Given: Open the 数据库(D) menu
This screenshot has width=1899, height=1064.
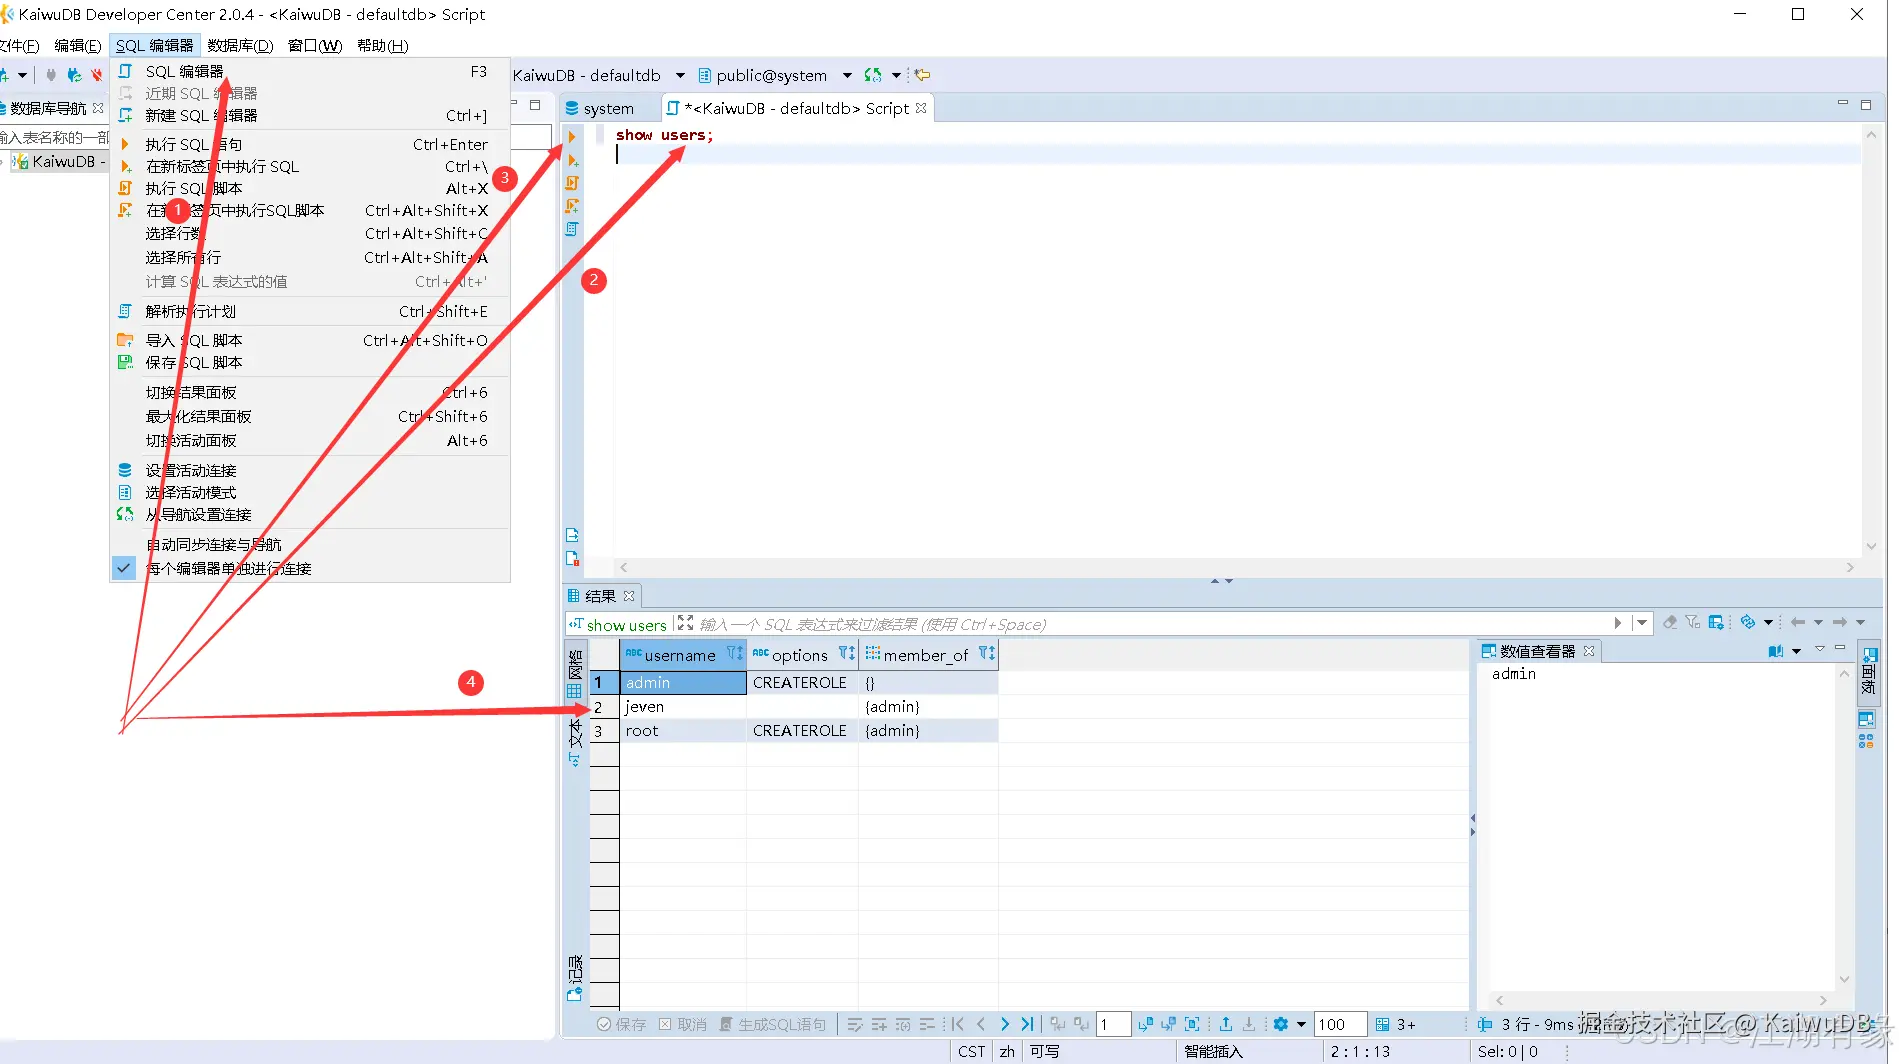Looking at the screenshot, I should pyautogui.click(x=240, y=45).
